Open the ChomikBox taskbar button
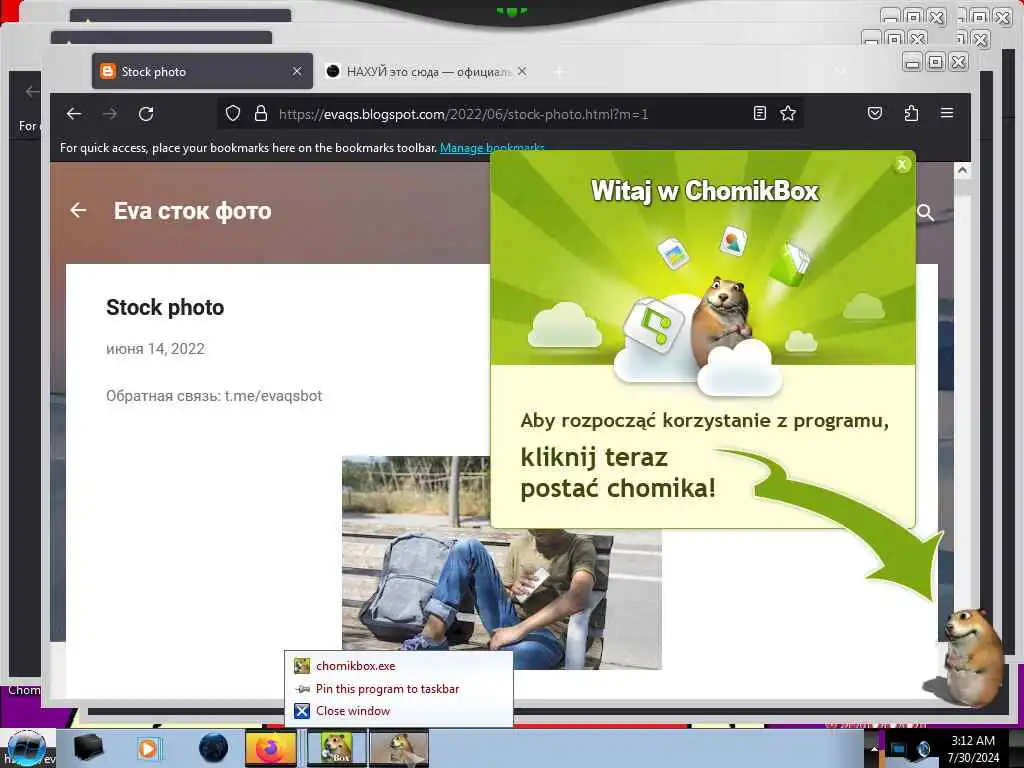1024x768 pixels. click(337, 748)
